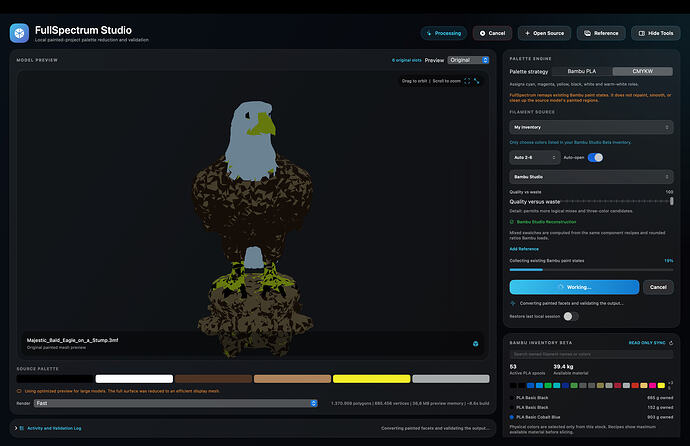Click the cyan reset-view icon beside the fullscreen icon
Viewport: 690px width, 446px height.
point(477,81)
